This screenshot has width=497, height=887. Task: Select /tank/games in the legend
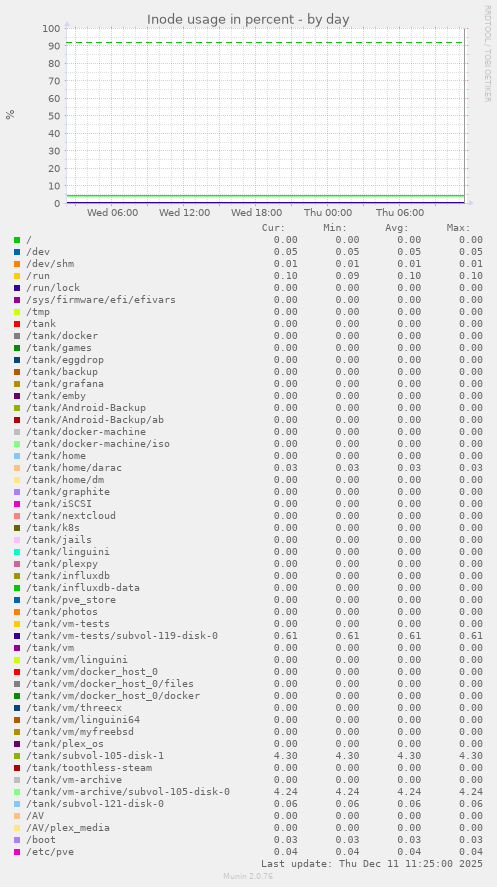pyautogui.click(x=59, y=347)
